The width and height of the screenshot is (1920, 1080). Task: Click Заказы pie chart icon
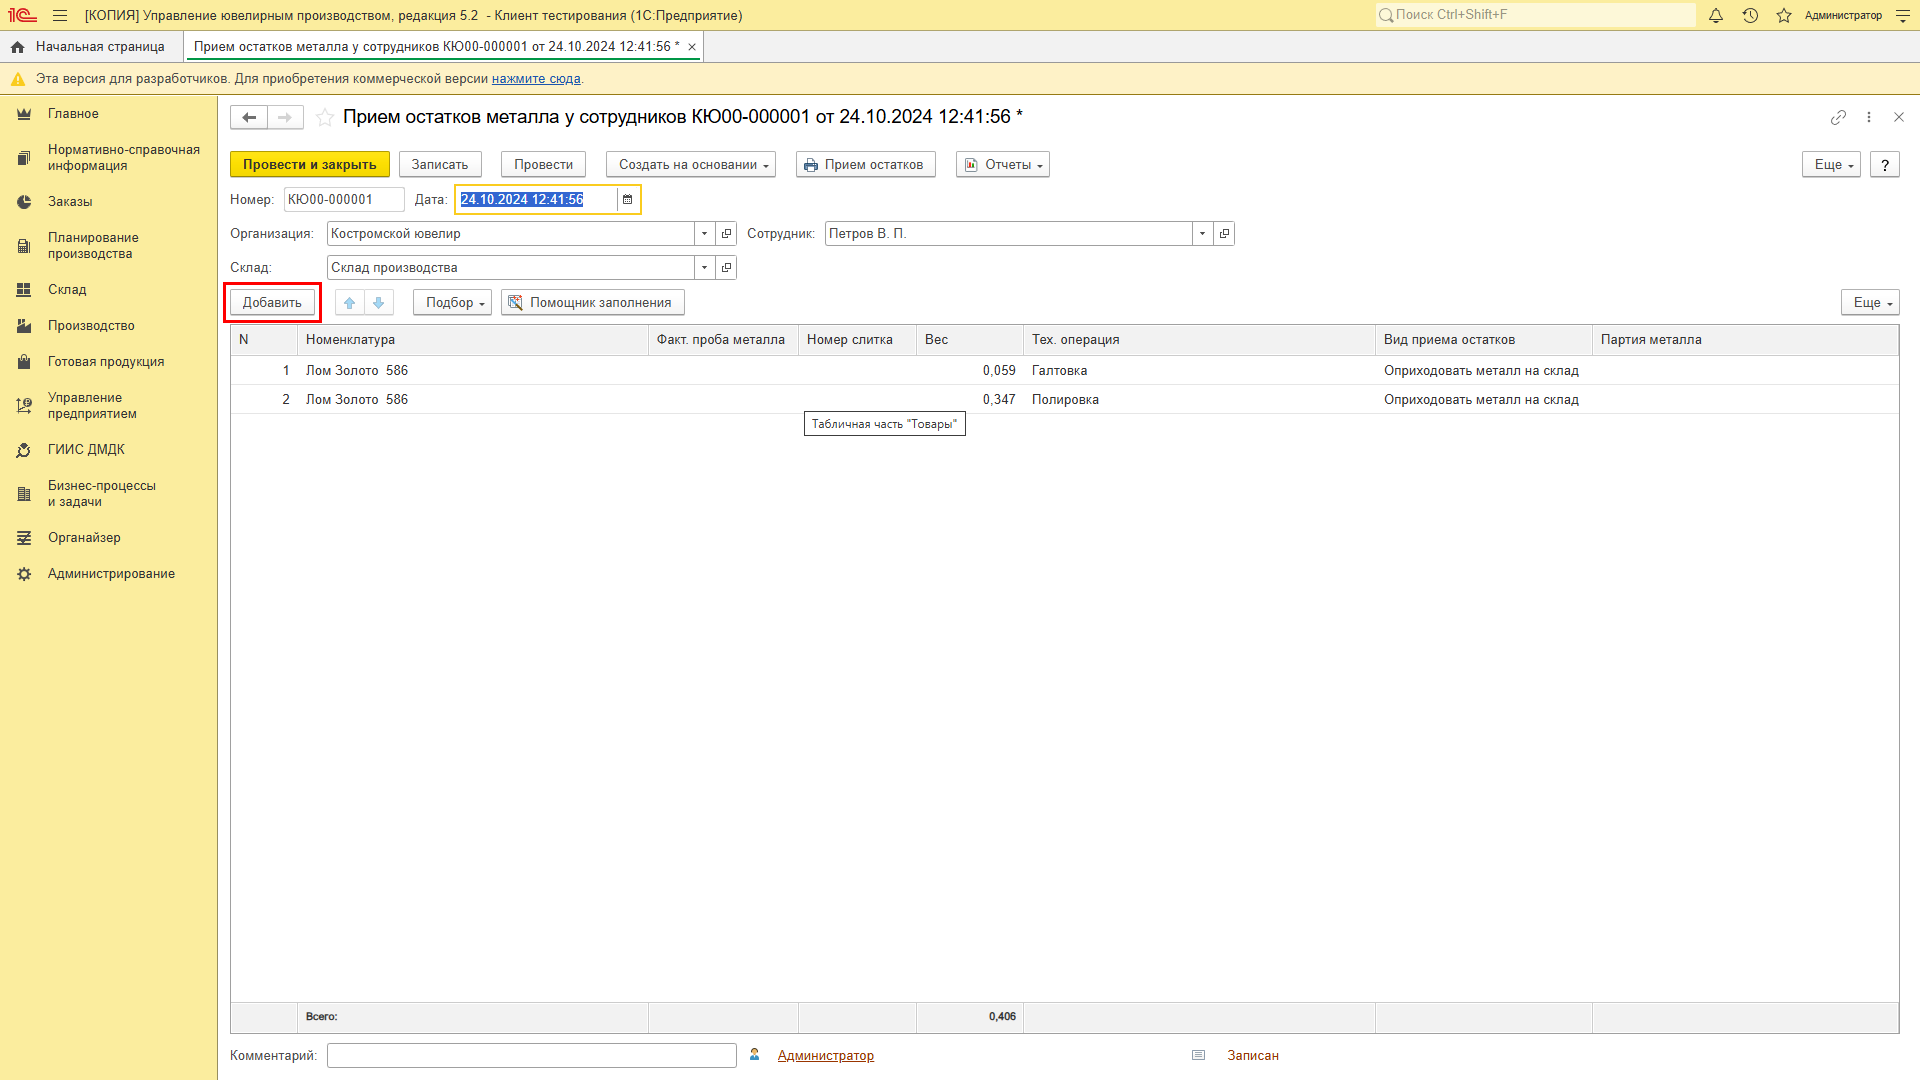coord(24,202)
